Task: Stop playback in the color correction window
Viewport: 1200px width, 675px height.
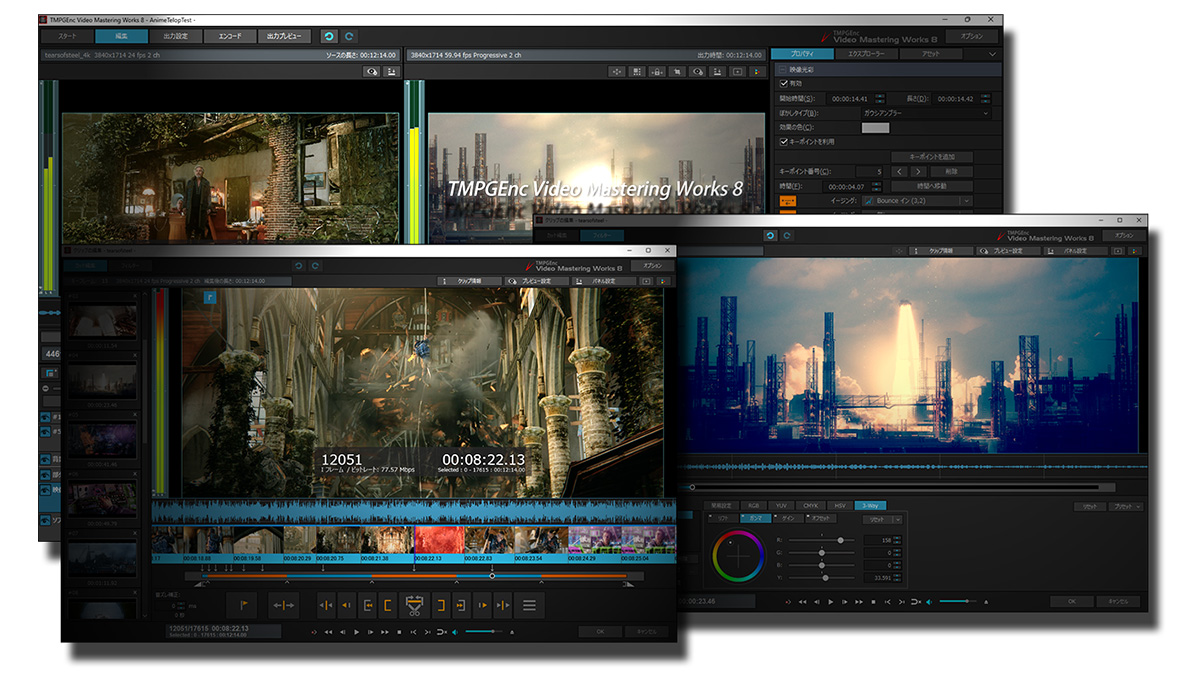Action: pyautogui.click(x=873, y=602)
